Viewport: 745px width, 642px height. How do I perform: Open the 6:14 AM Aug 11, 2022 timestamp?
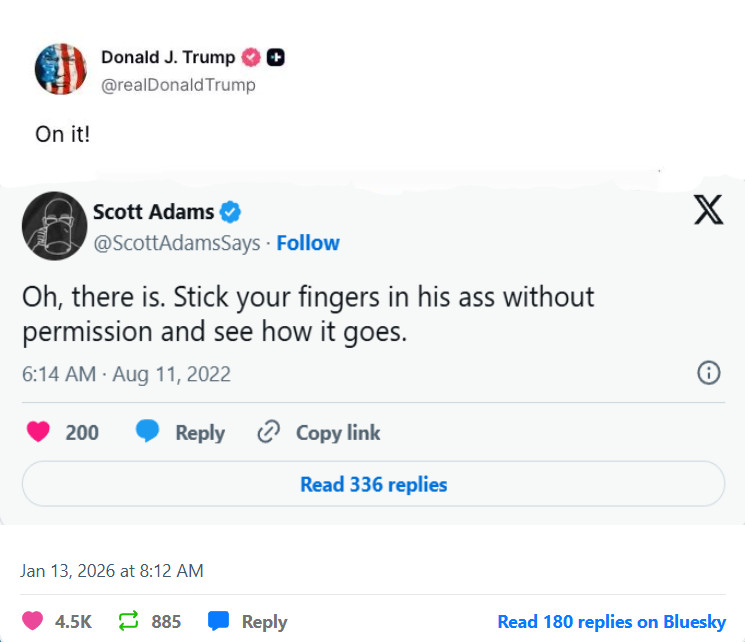(x=126, y=374)
